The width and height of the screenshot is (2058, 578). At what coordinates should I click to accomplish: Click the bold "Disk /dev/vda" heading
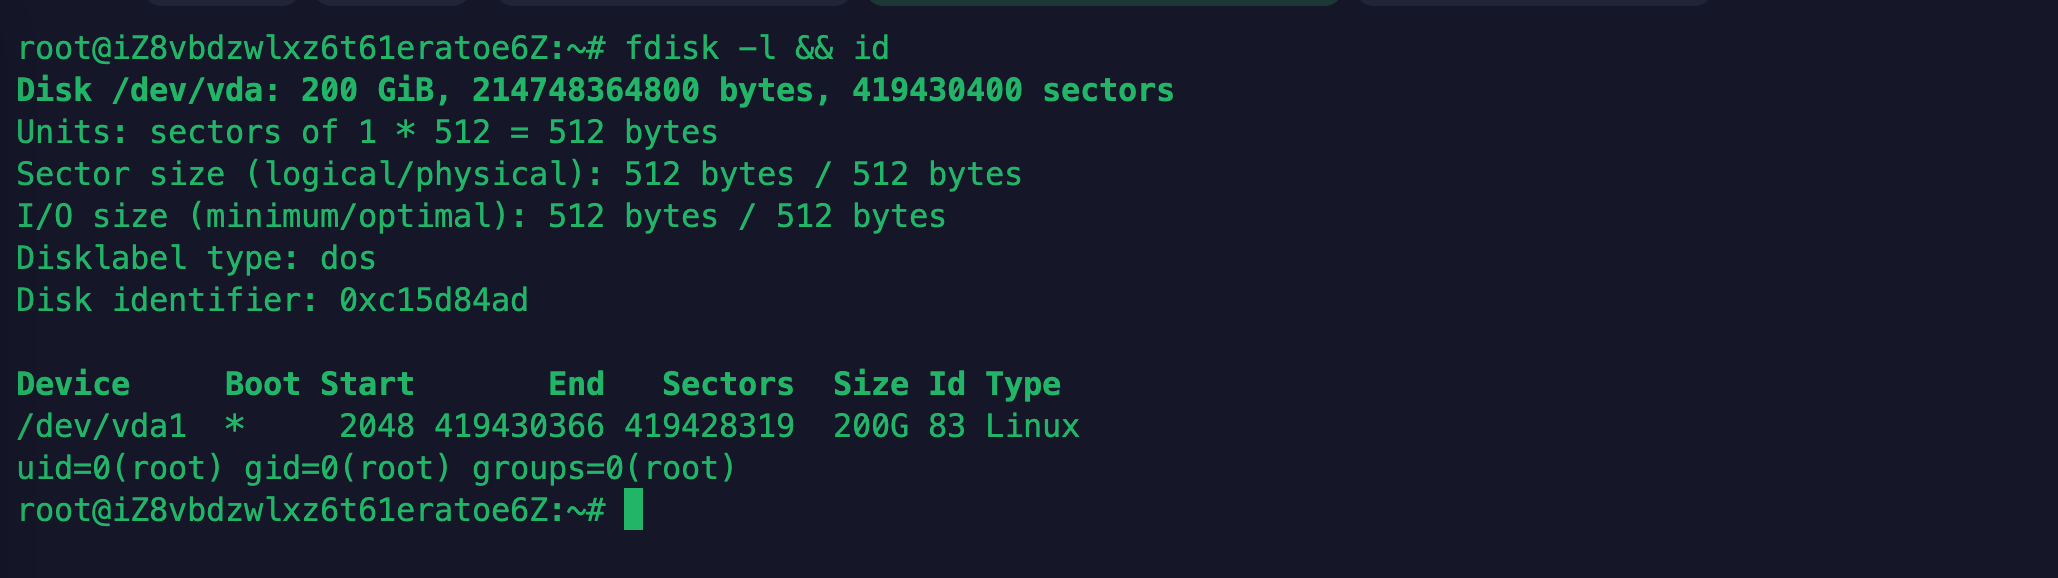(x=147, y=90)
